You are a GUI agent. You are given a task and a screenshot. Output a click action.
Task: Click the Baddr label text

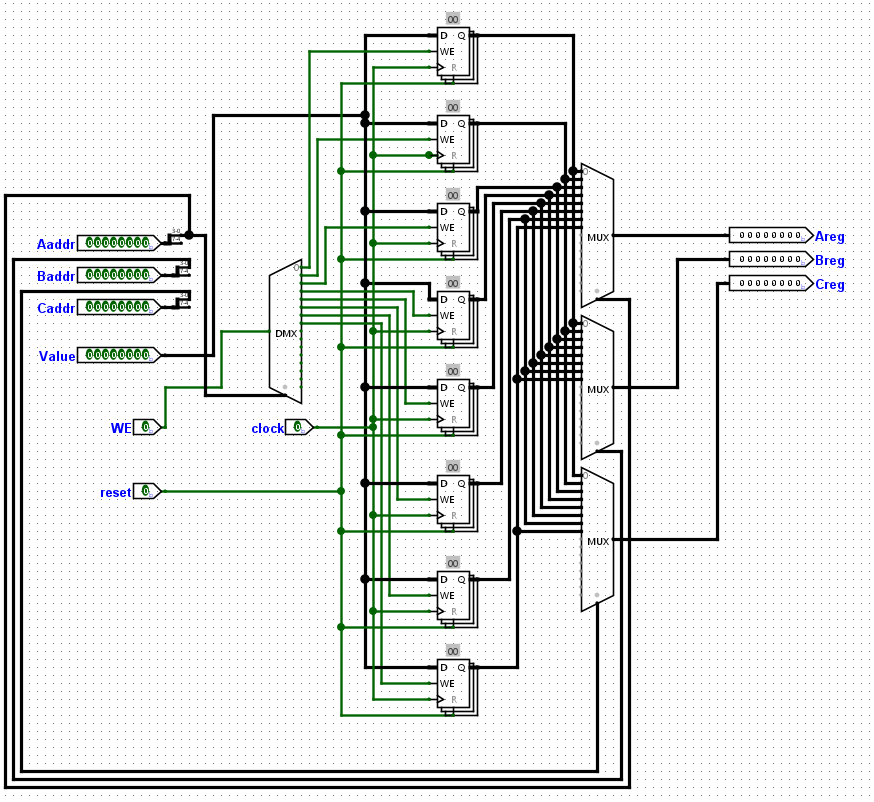56,276
